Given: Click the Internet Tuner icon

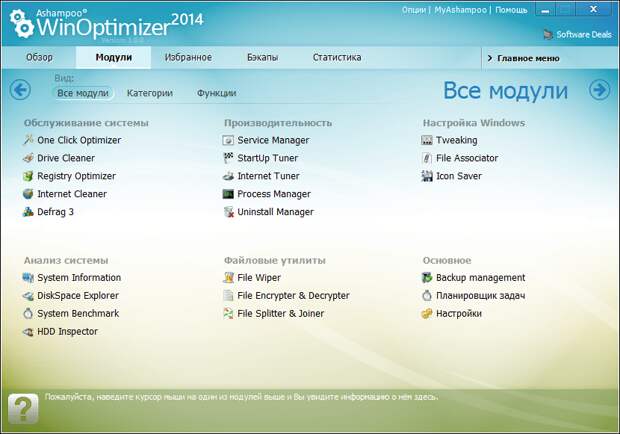Looking at the screenshot, I should pos(228,176).
